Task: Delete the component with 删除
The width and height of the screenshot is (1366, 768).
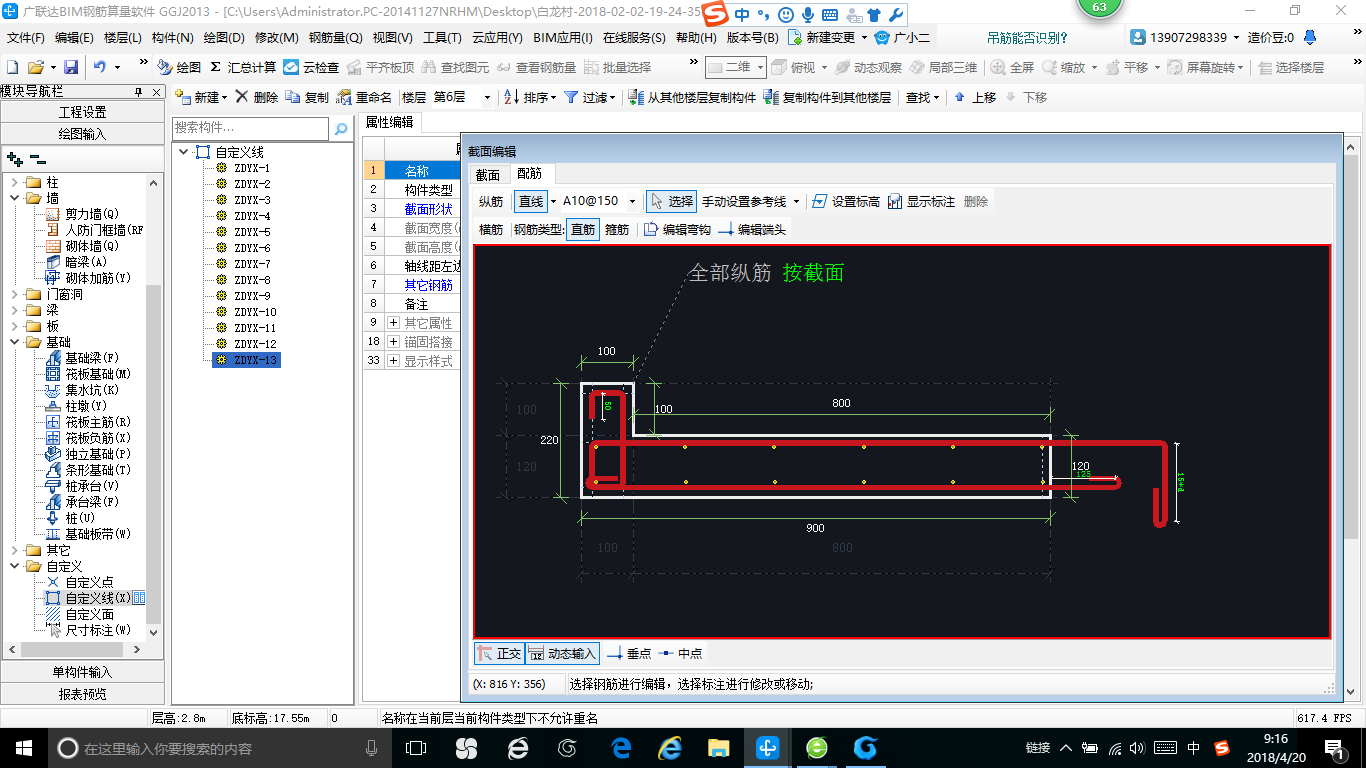Action: tap(258, 97)
